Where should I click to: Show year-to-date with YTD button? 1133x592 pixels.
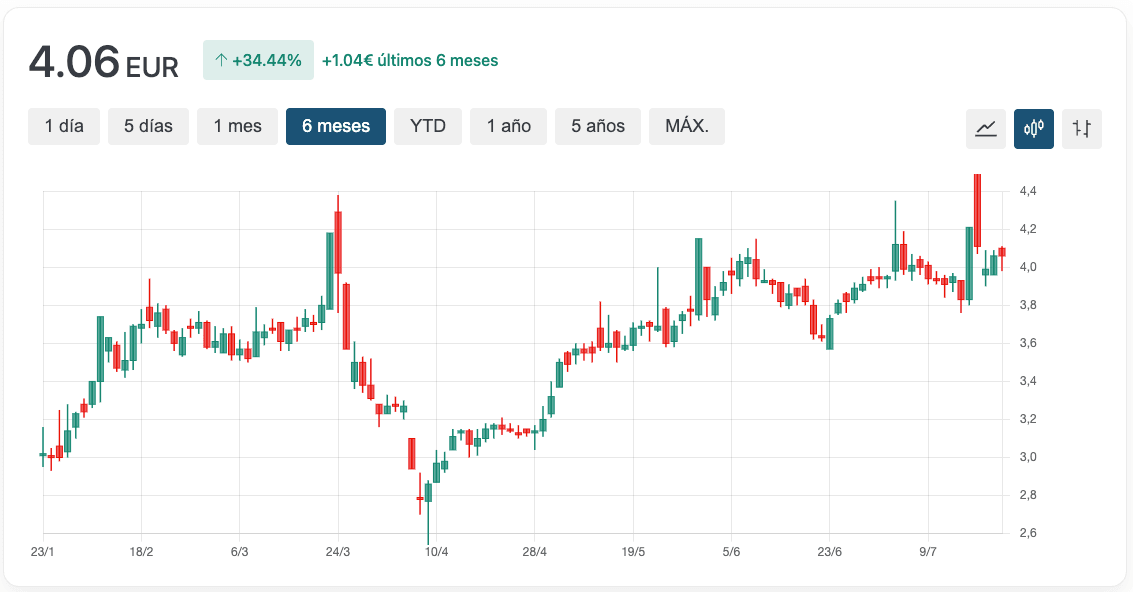point(428,126)
